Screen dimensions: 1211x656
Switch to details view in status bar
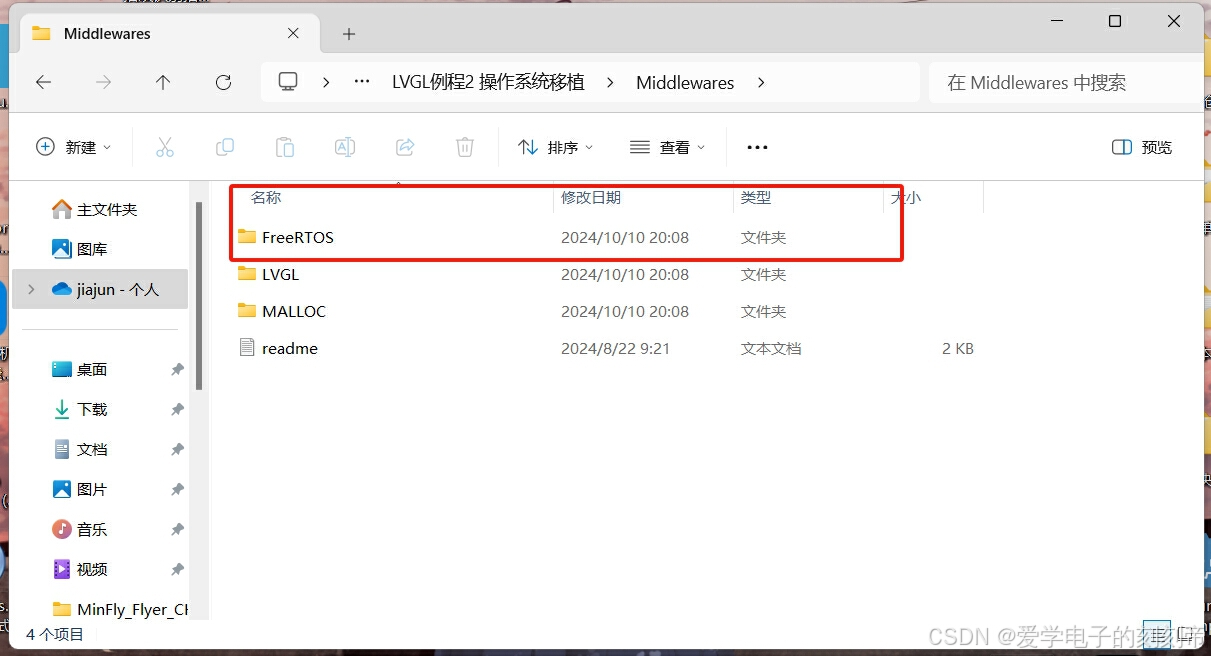pyautogui.click(x=1155, y=633)
